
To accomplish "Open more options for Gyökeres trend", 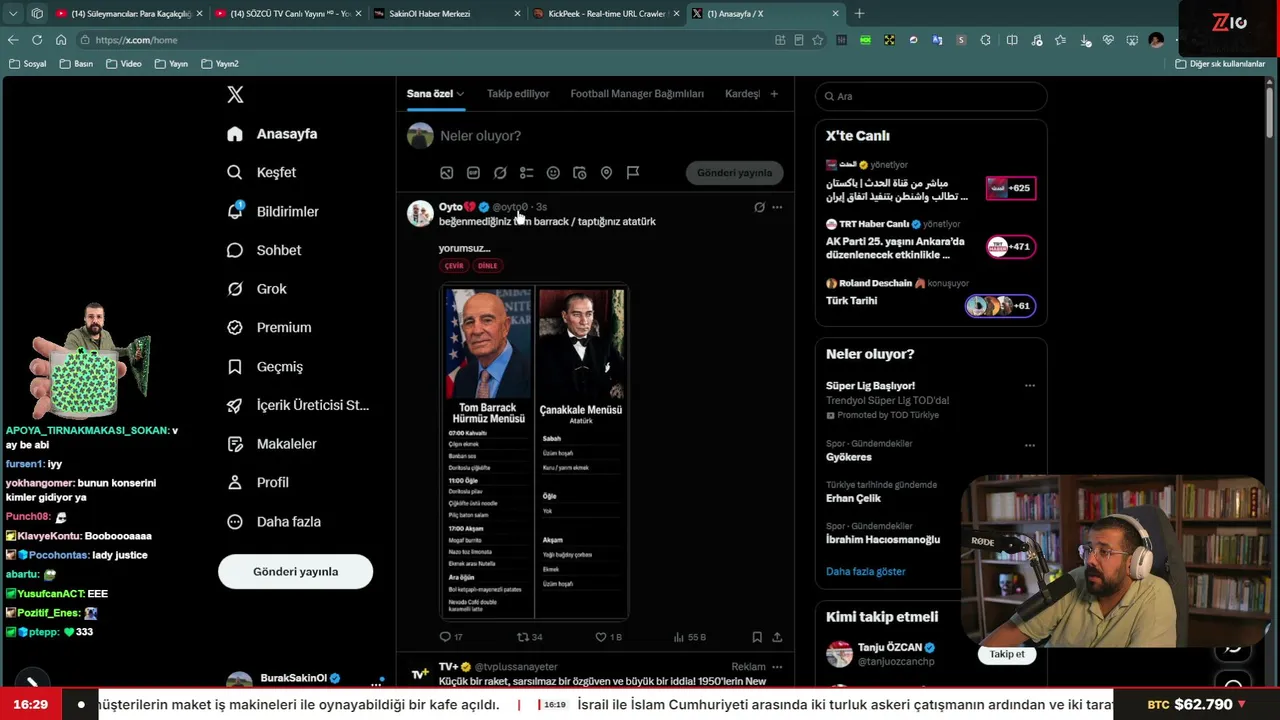I will [1030, 445].
